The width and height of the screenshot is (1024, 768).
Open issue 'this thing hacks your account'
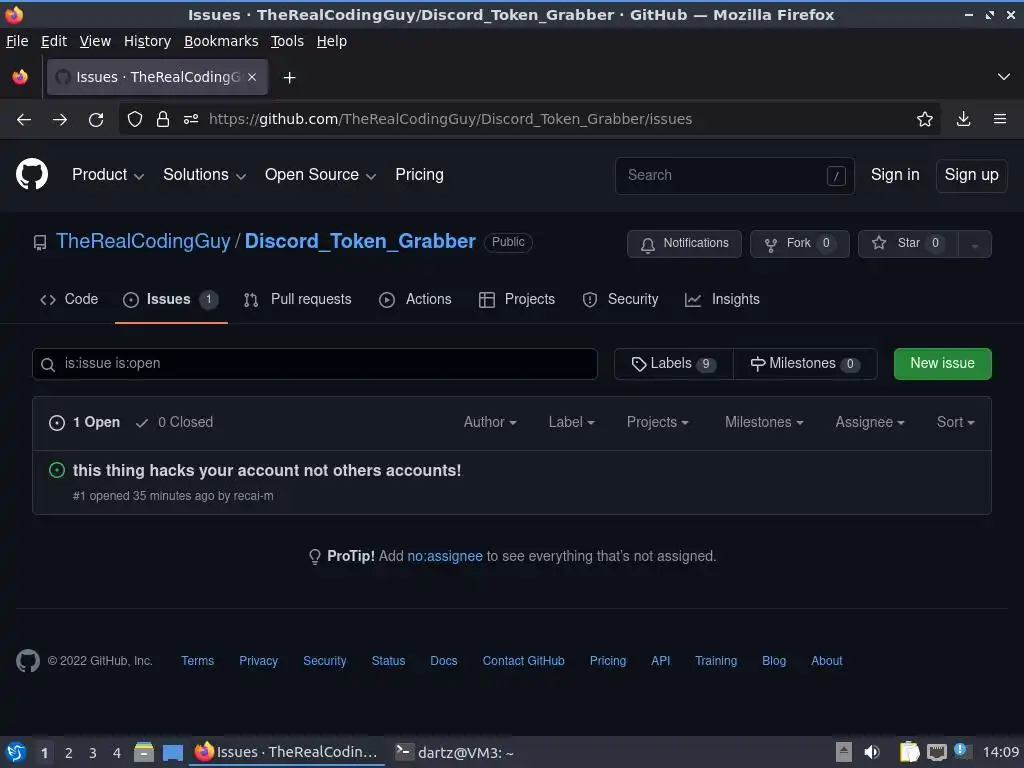(267, 471)
